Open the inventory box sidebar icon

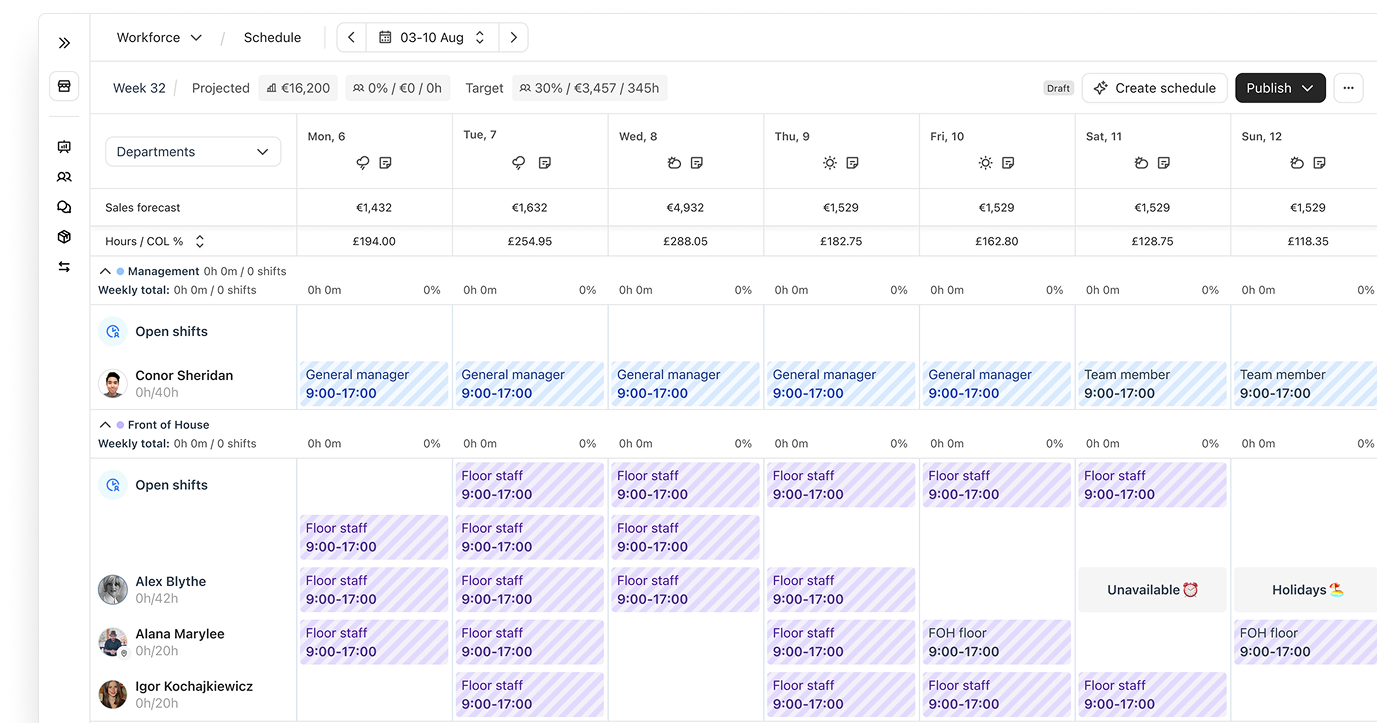(x=64, y=237)
